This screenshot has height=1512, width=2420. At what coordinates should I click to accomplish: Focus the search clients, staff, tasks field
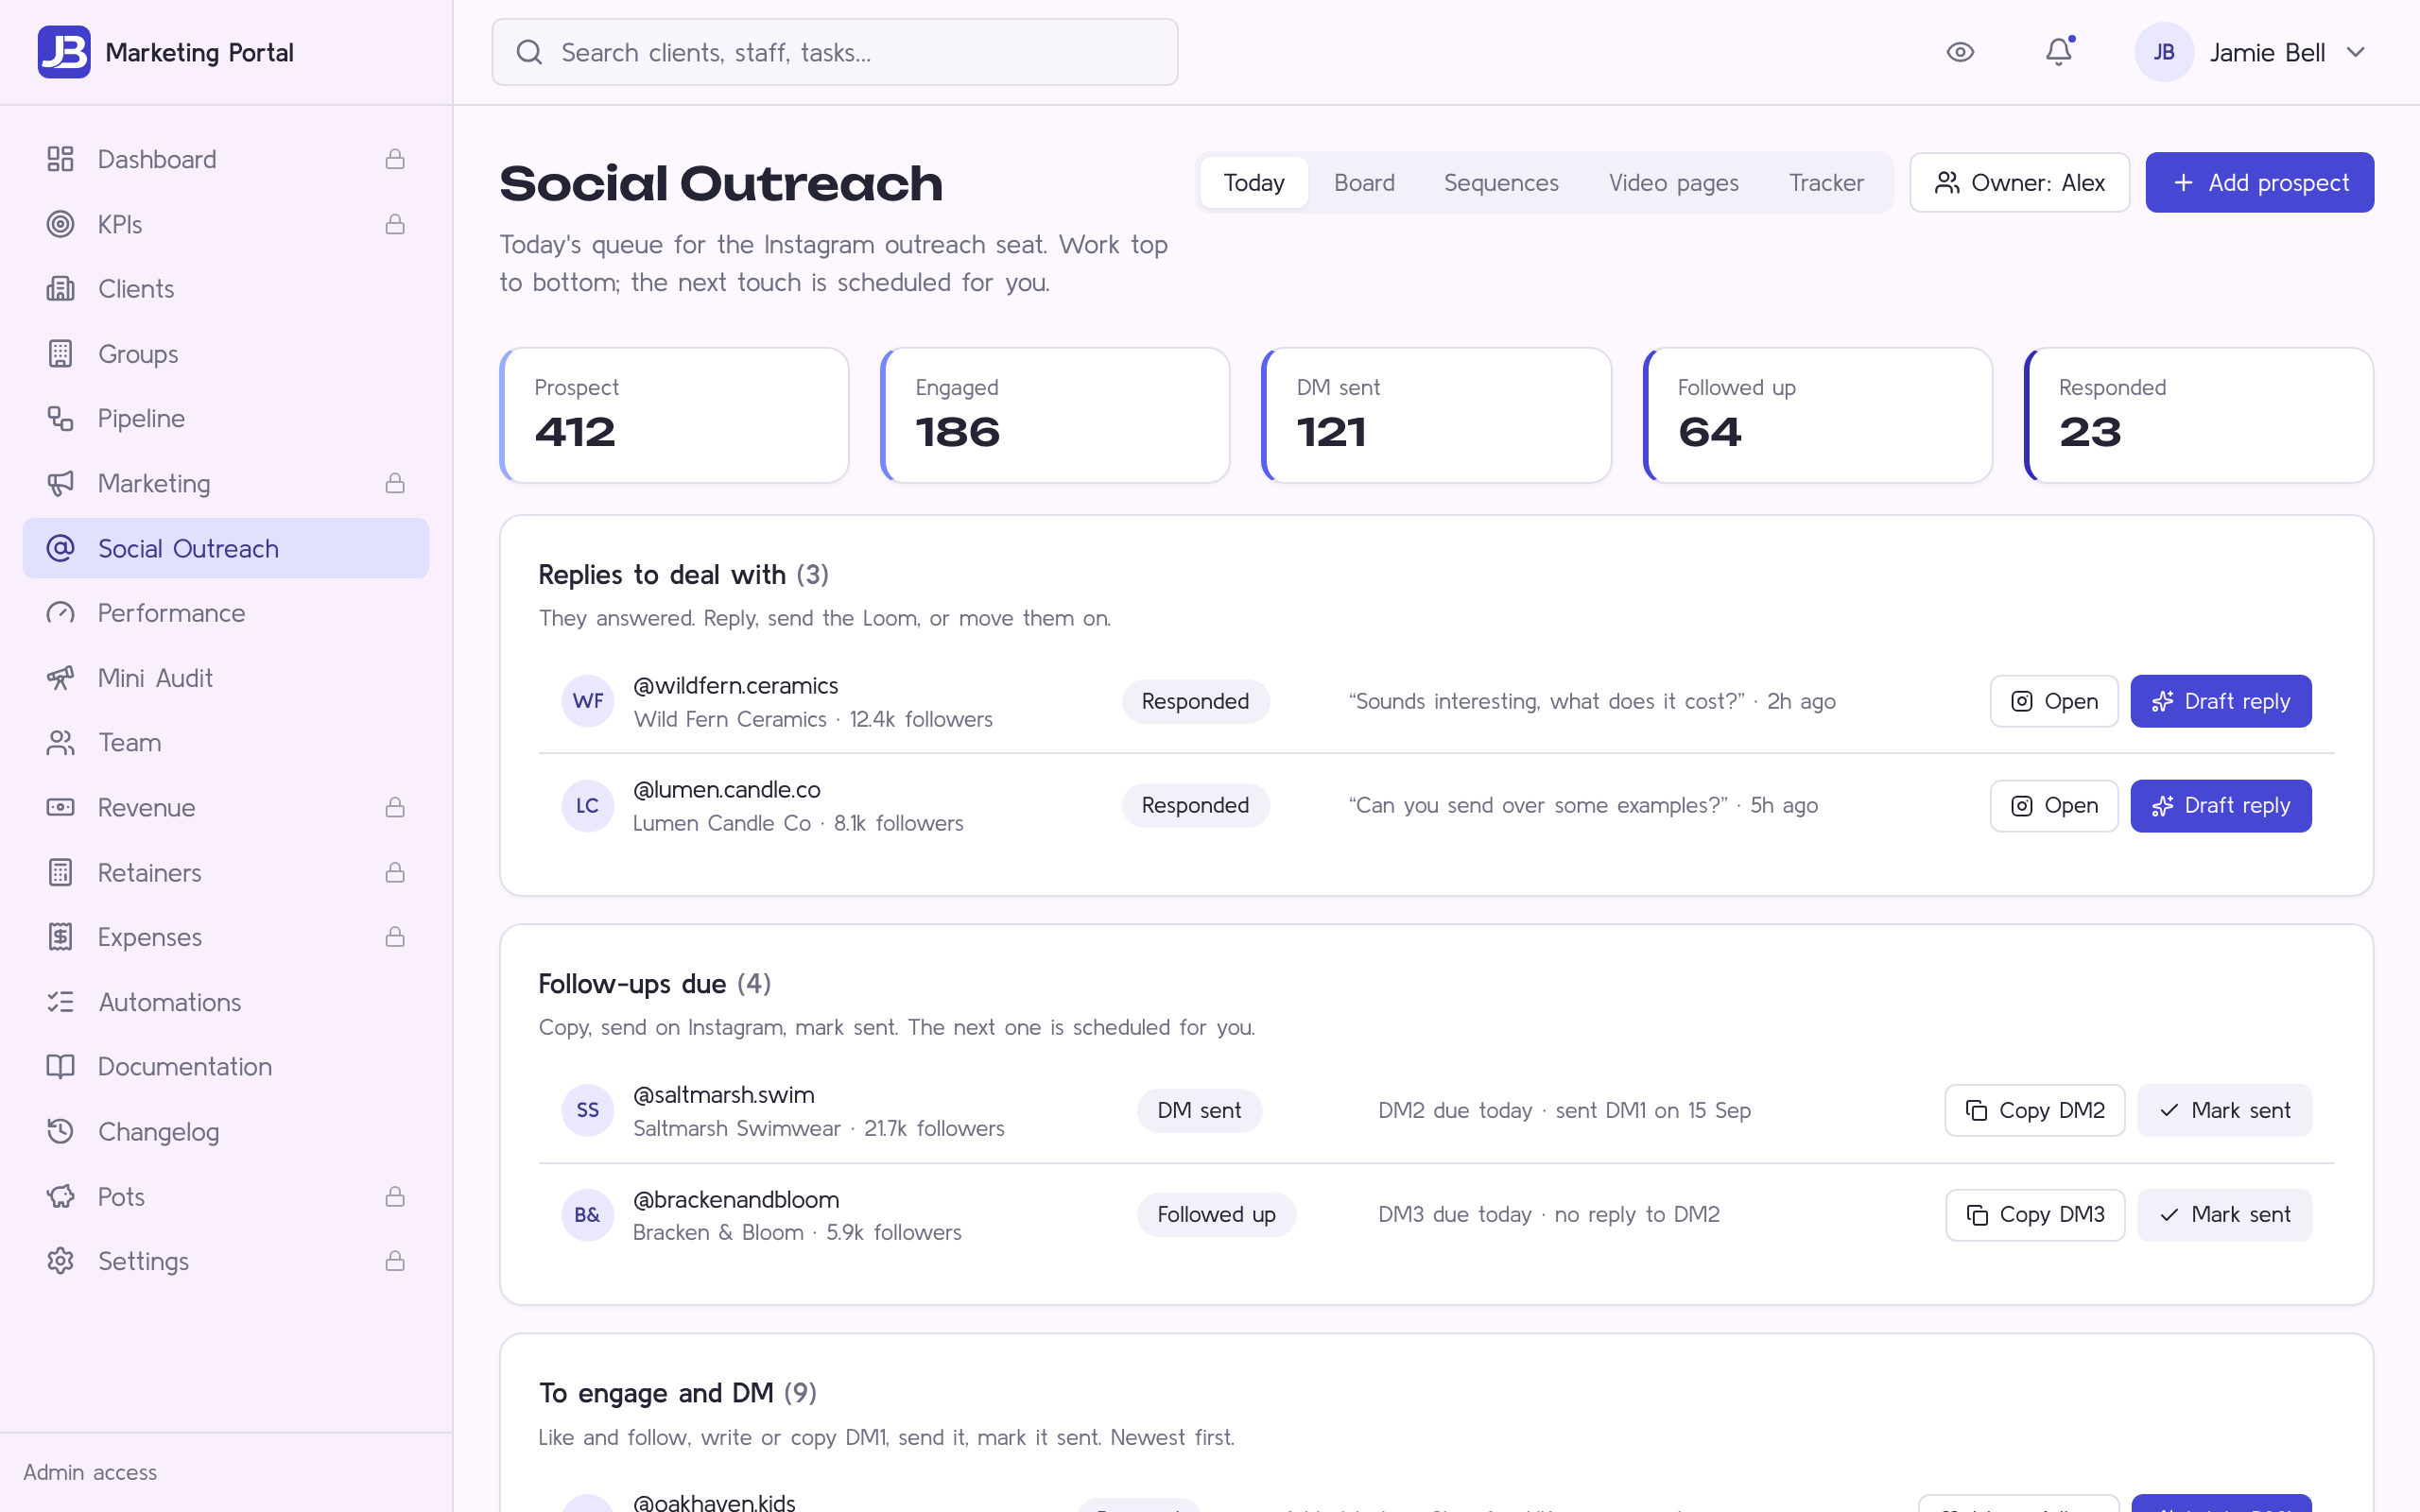pyautogui.click(x=834, y=52)
